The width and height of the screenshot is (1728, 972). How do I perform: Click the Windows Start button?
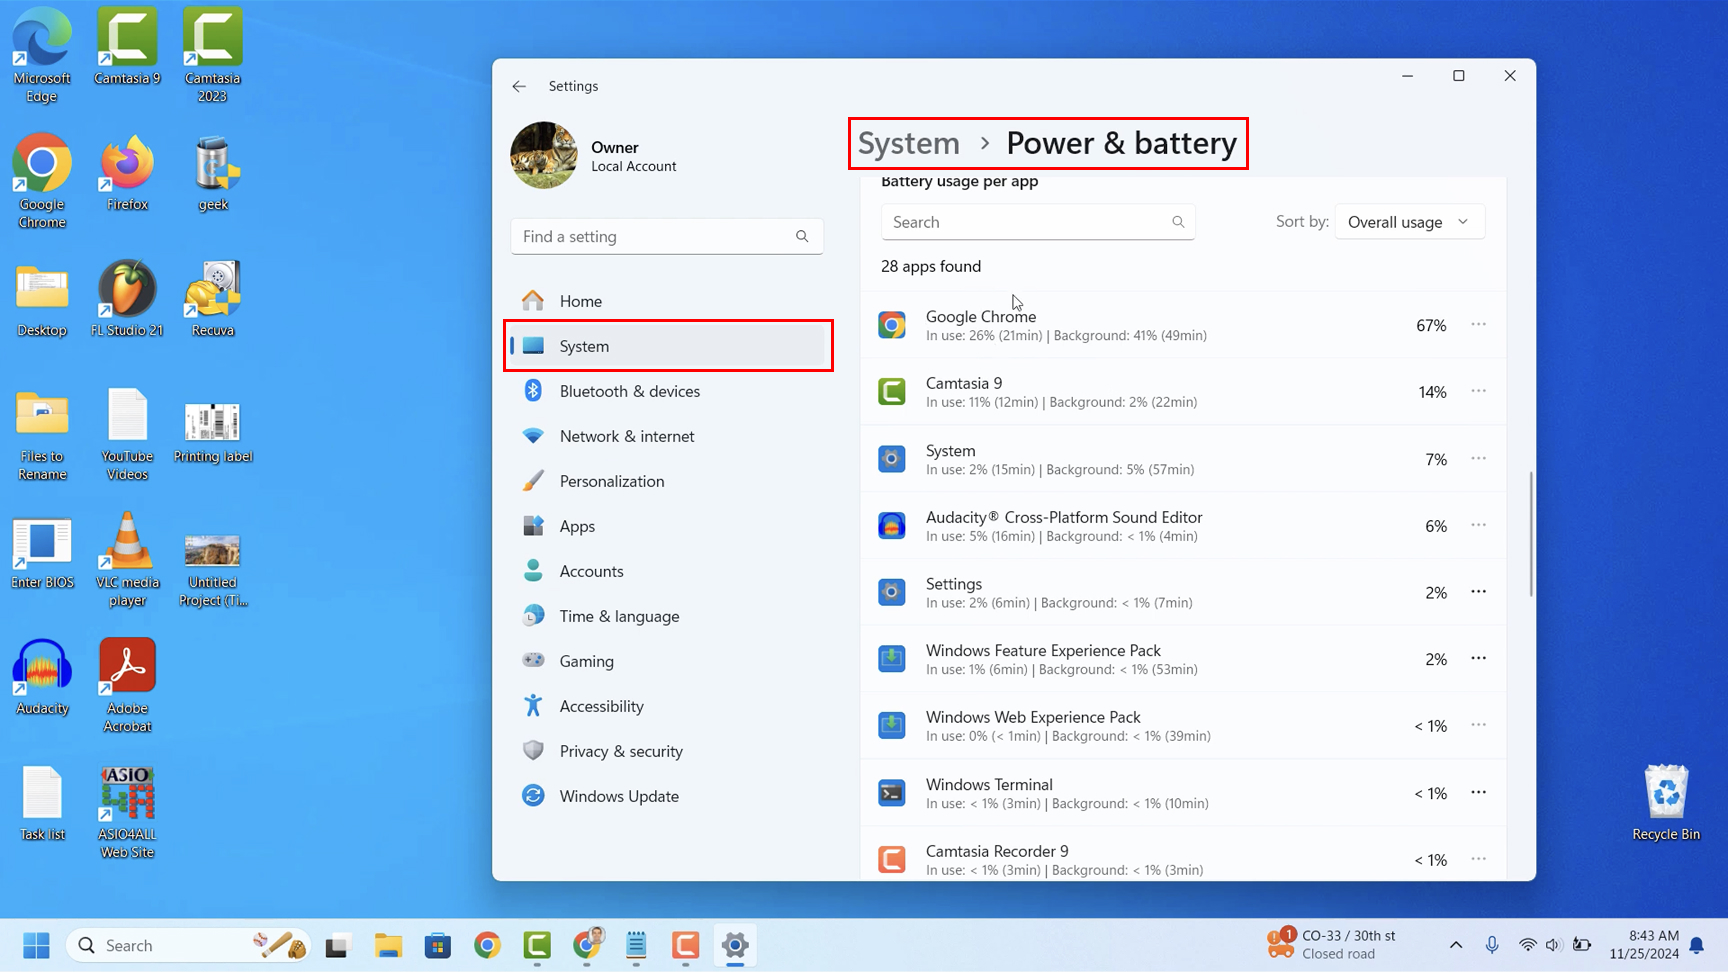pos(37,945)
